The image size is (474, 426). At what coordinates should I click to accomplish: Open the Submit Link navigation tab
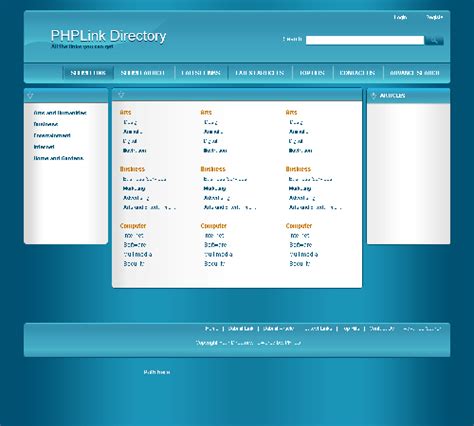[88, 73]
